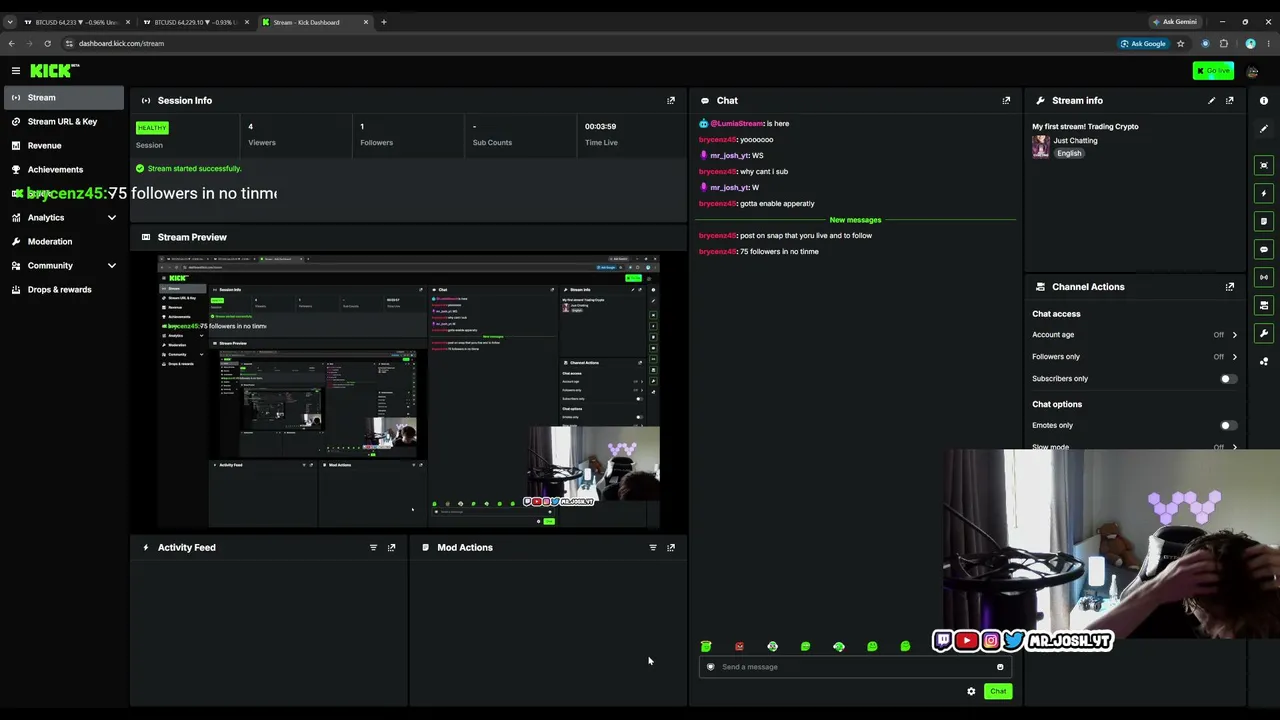The image size is (1280, 720).
Task: Click Ask Google button in address bar
Action: (x=1143, y=43)
